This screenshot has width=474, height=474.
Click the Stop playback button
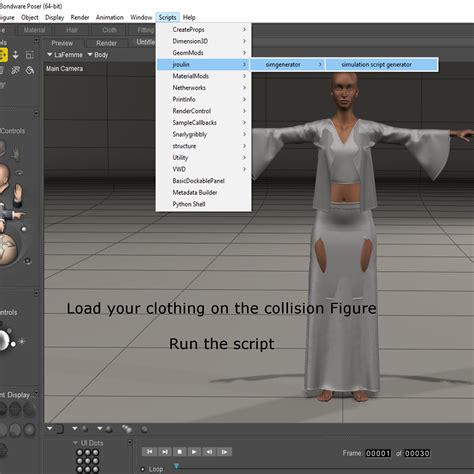pos(180,452)
